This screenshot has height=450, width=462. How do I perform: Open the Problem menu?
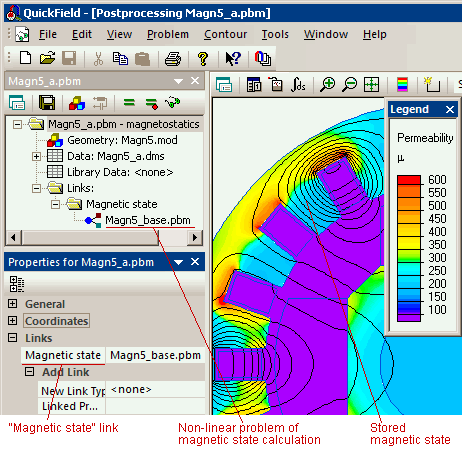(168, 34)
